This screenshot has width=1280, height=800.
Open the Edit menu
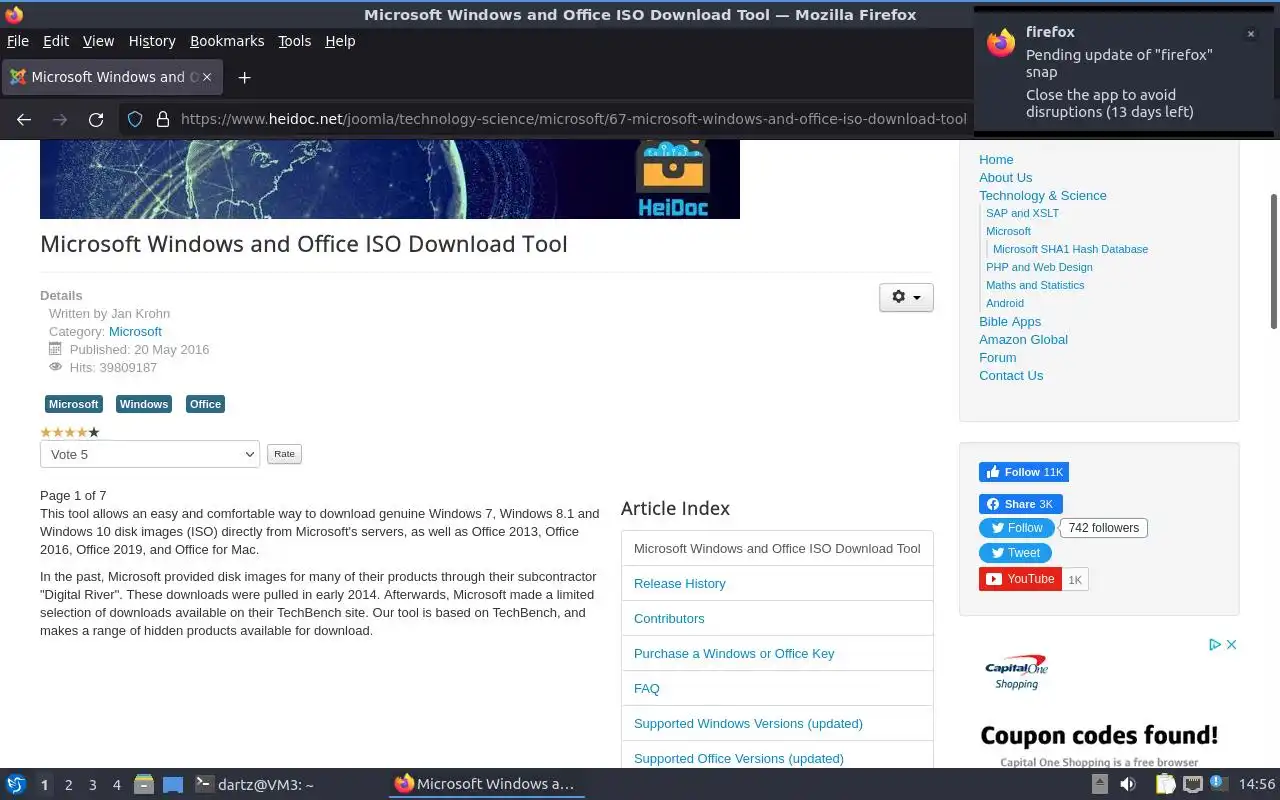pos(56,41)
